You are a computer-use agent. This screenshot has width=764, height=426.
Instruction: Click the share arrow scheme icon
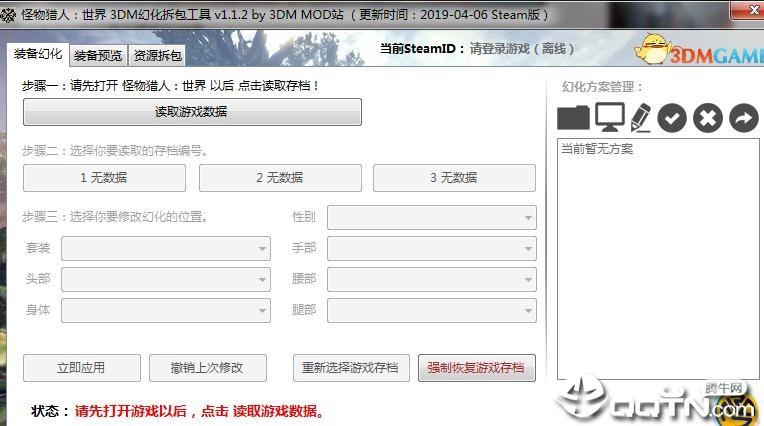point(744,118)
